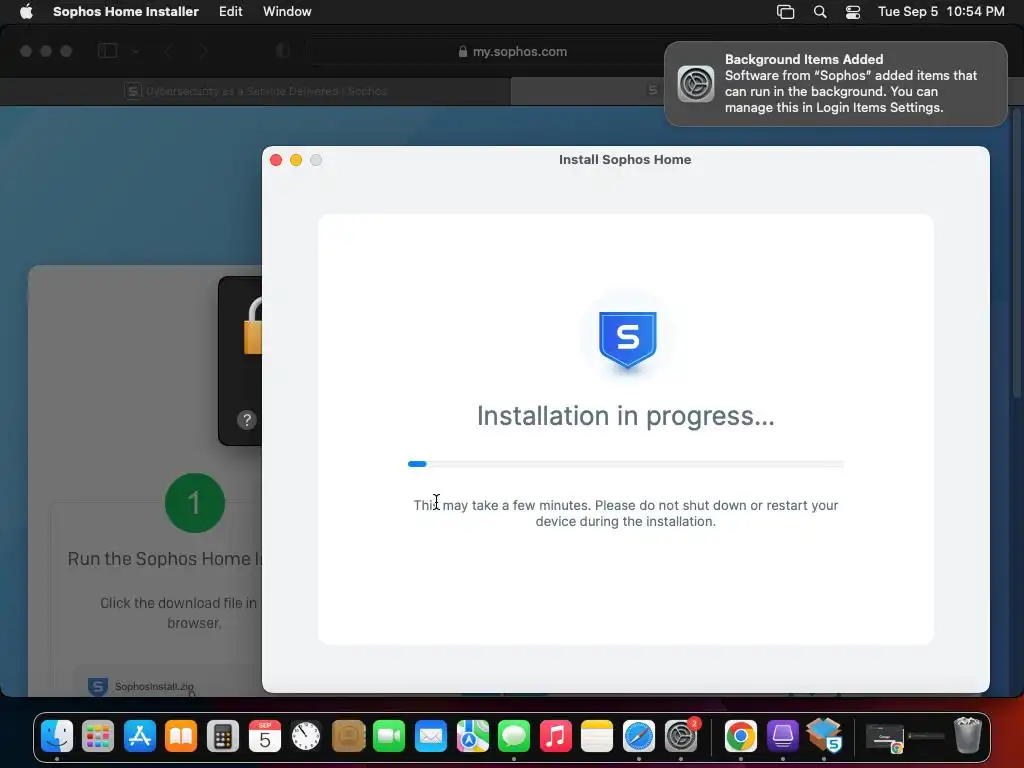Open the Edit menu
The height and width of the screenshot is (768, 1024).
(x=231, y=11)
